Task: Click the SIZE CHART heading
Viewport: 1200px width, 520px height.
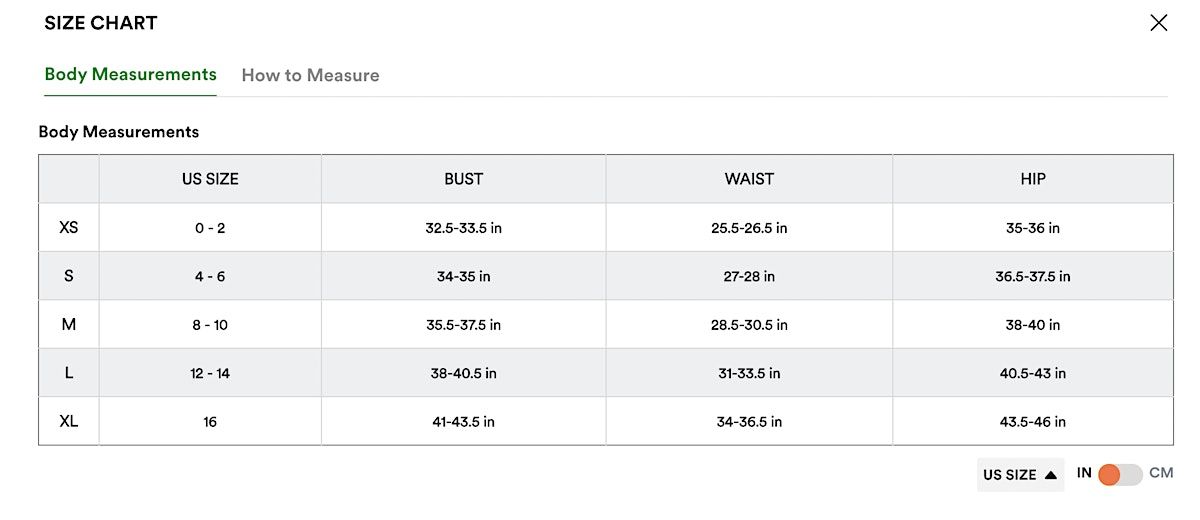Action: tap(101, 23)
